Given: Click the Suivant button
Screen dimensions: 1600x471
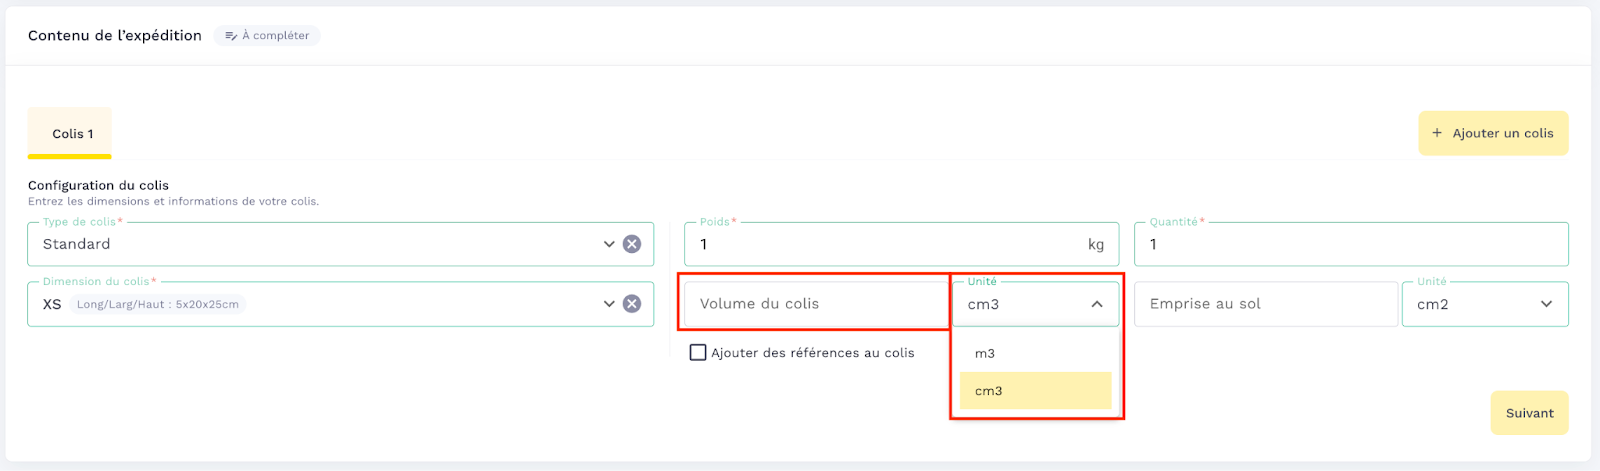Looking at the screenshot, I should (1529, 413).
